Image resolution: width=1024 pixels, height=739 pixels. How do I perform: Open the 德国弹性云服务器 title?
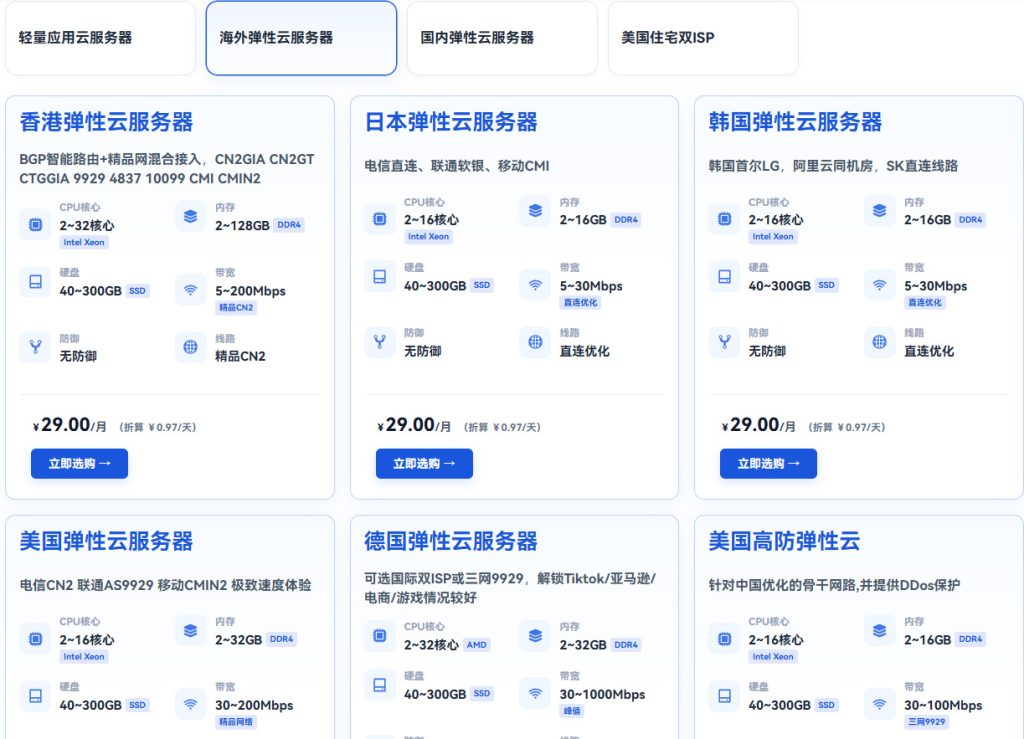tap(451, 541)
